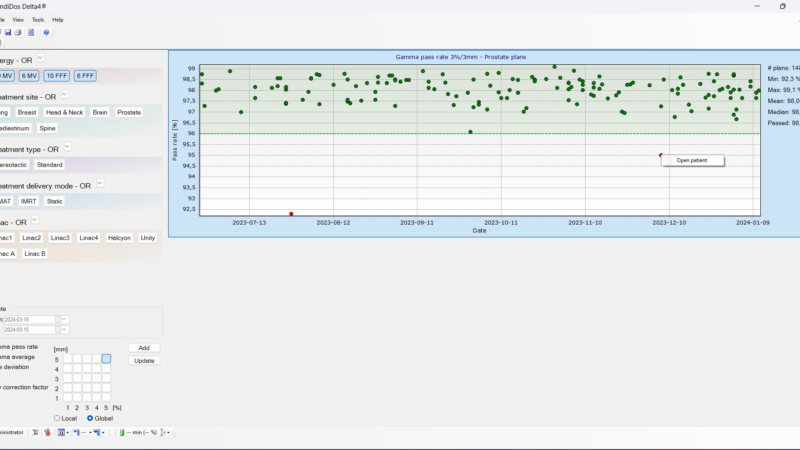Click the second blue flag status icon

(96, 432)
